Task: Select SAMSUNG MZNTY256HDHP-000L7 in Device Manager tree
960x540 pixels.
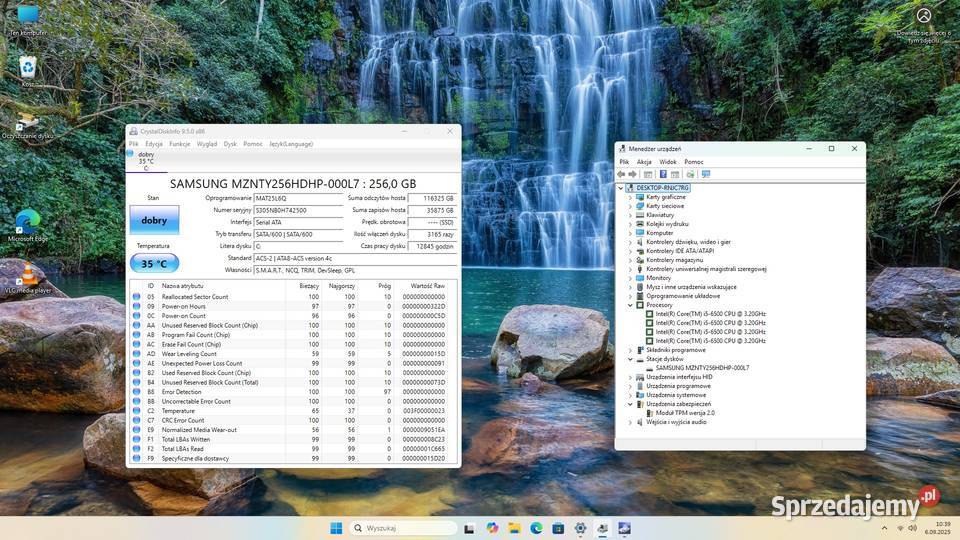Action: pos(702,368)
